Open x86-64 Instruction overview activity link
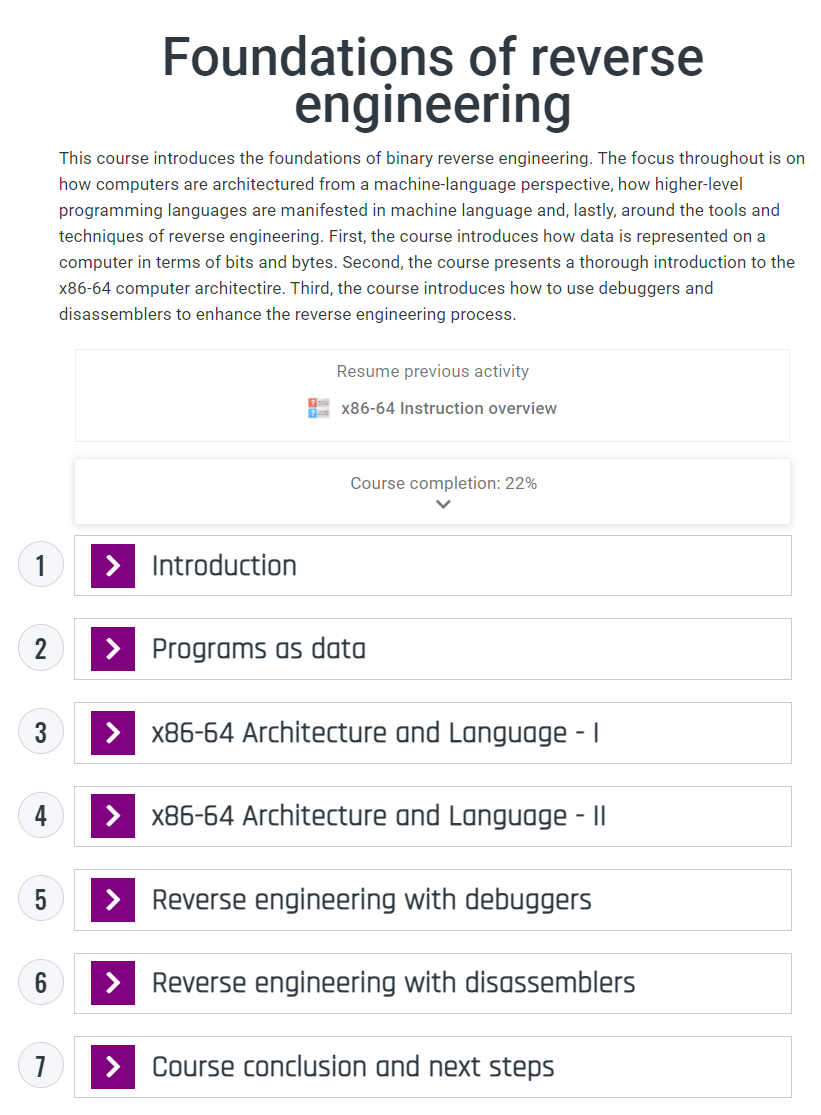Viewport: 821px width, 1115px height. point(449,408)
